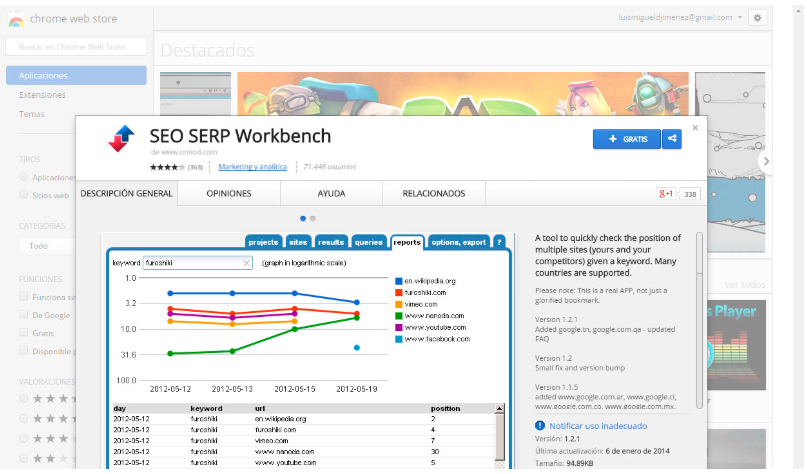This screenshot has width=807, height=474.
Task: Tick the Gratis filter checkbox
Action: (x=24, y=332)
